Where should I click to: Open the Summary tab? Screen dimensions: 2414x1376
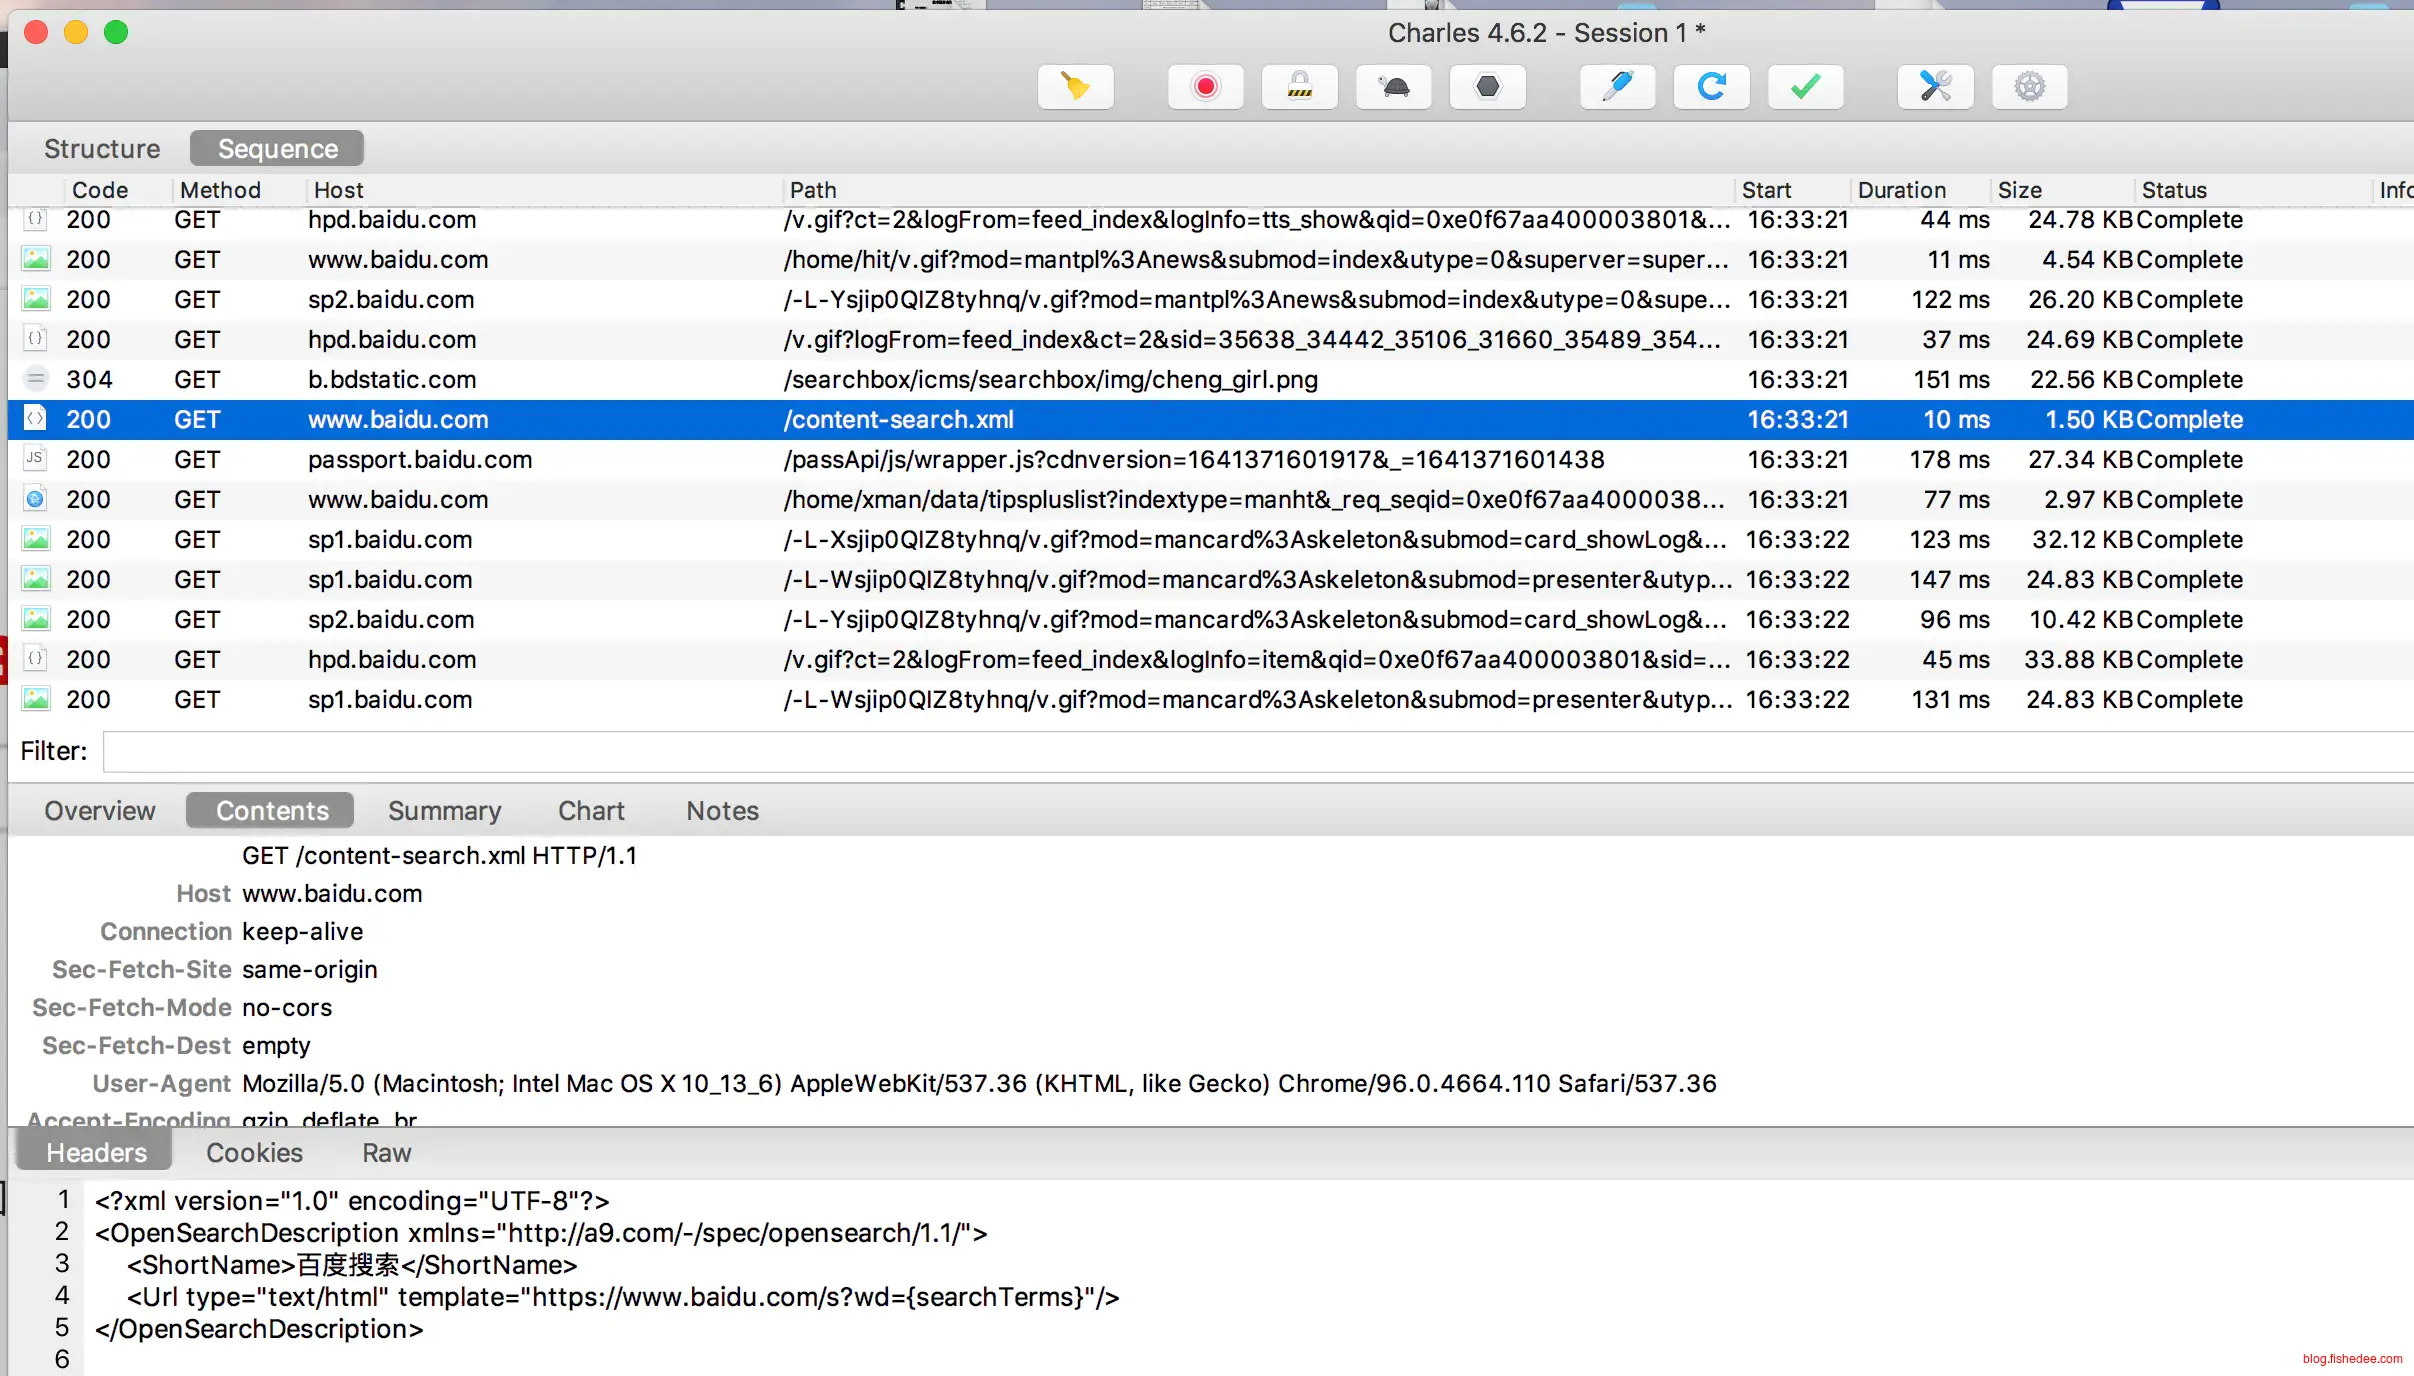(x=444, y=810)
